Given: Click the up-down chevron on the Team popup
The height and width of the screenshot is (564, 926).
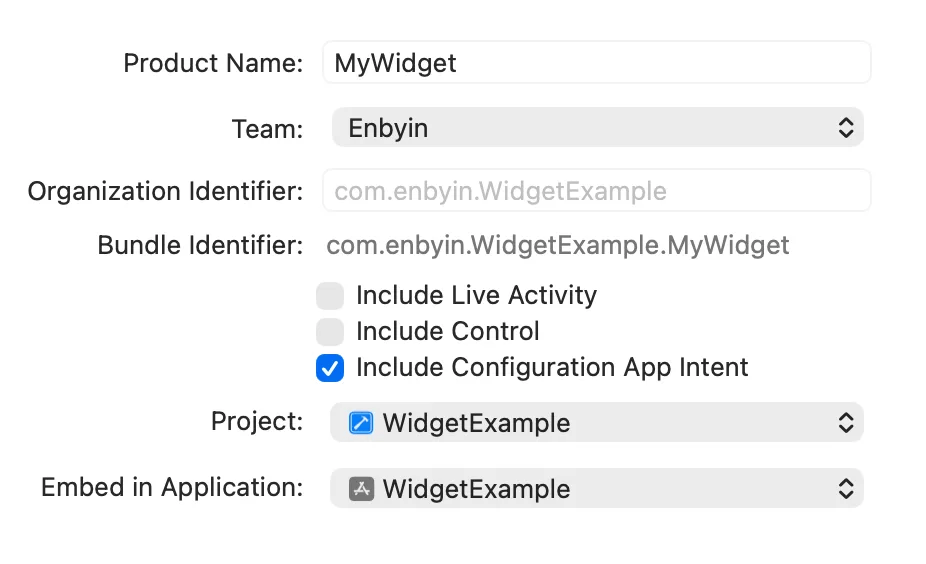Looking at the screenshot, I should pyautogui.click(x=845, y=128).
